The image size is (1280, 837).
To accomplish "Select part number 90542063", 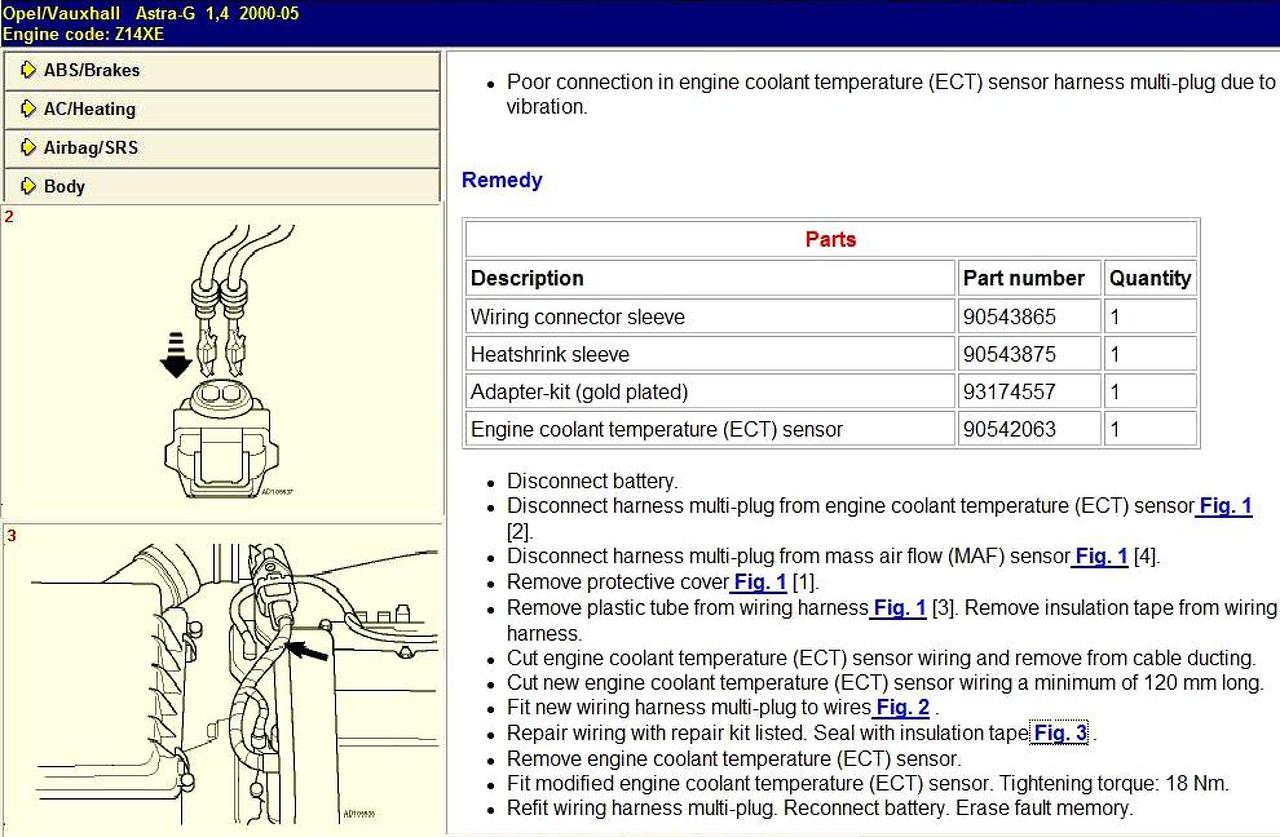I will tap(1029, 429).
